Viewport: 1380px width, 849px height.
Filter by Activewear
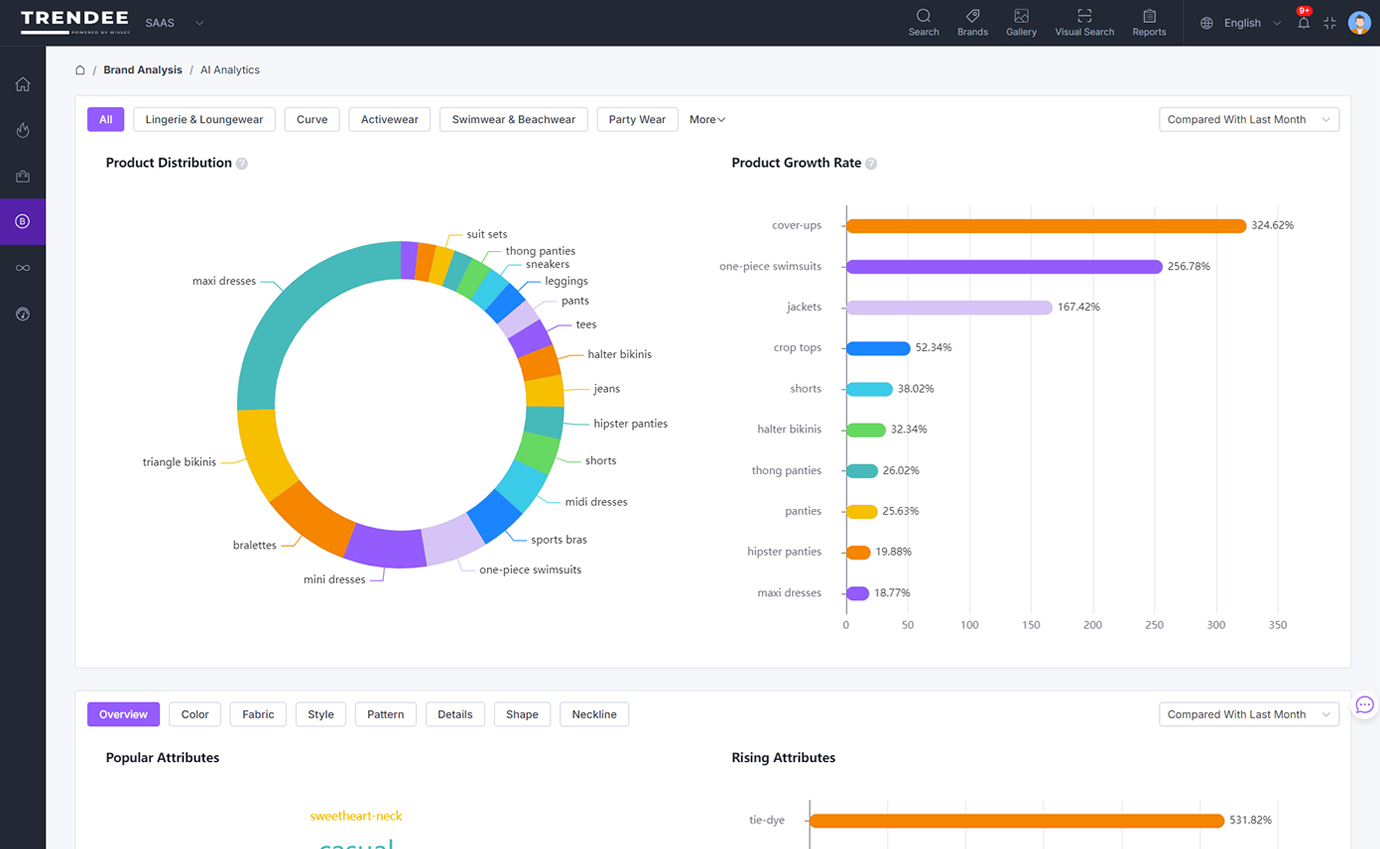[390, 120]
